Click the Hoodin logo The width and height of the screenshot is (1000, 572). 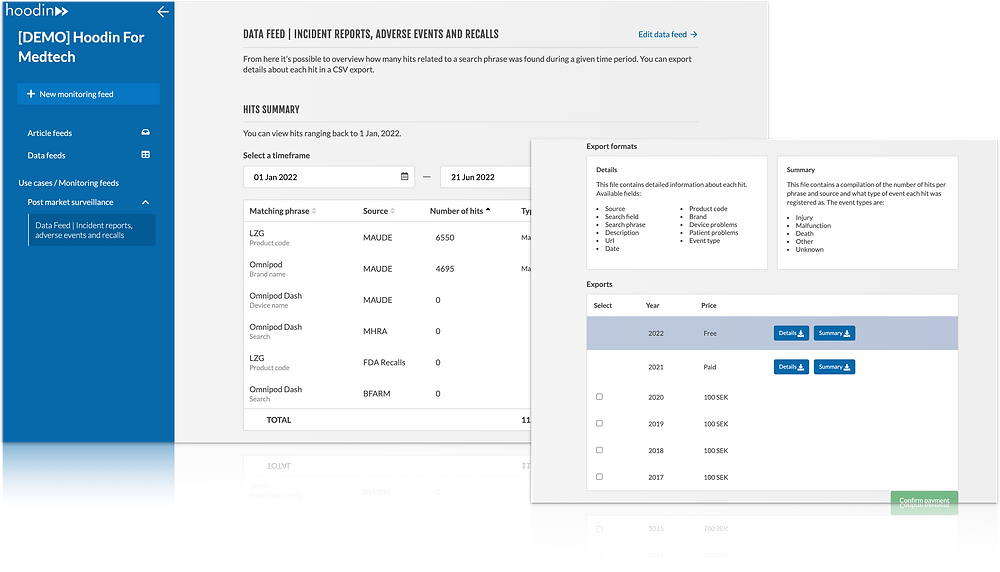tap(37, 10)
